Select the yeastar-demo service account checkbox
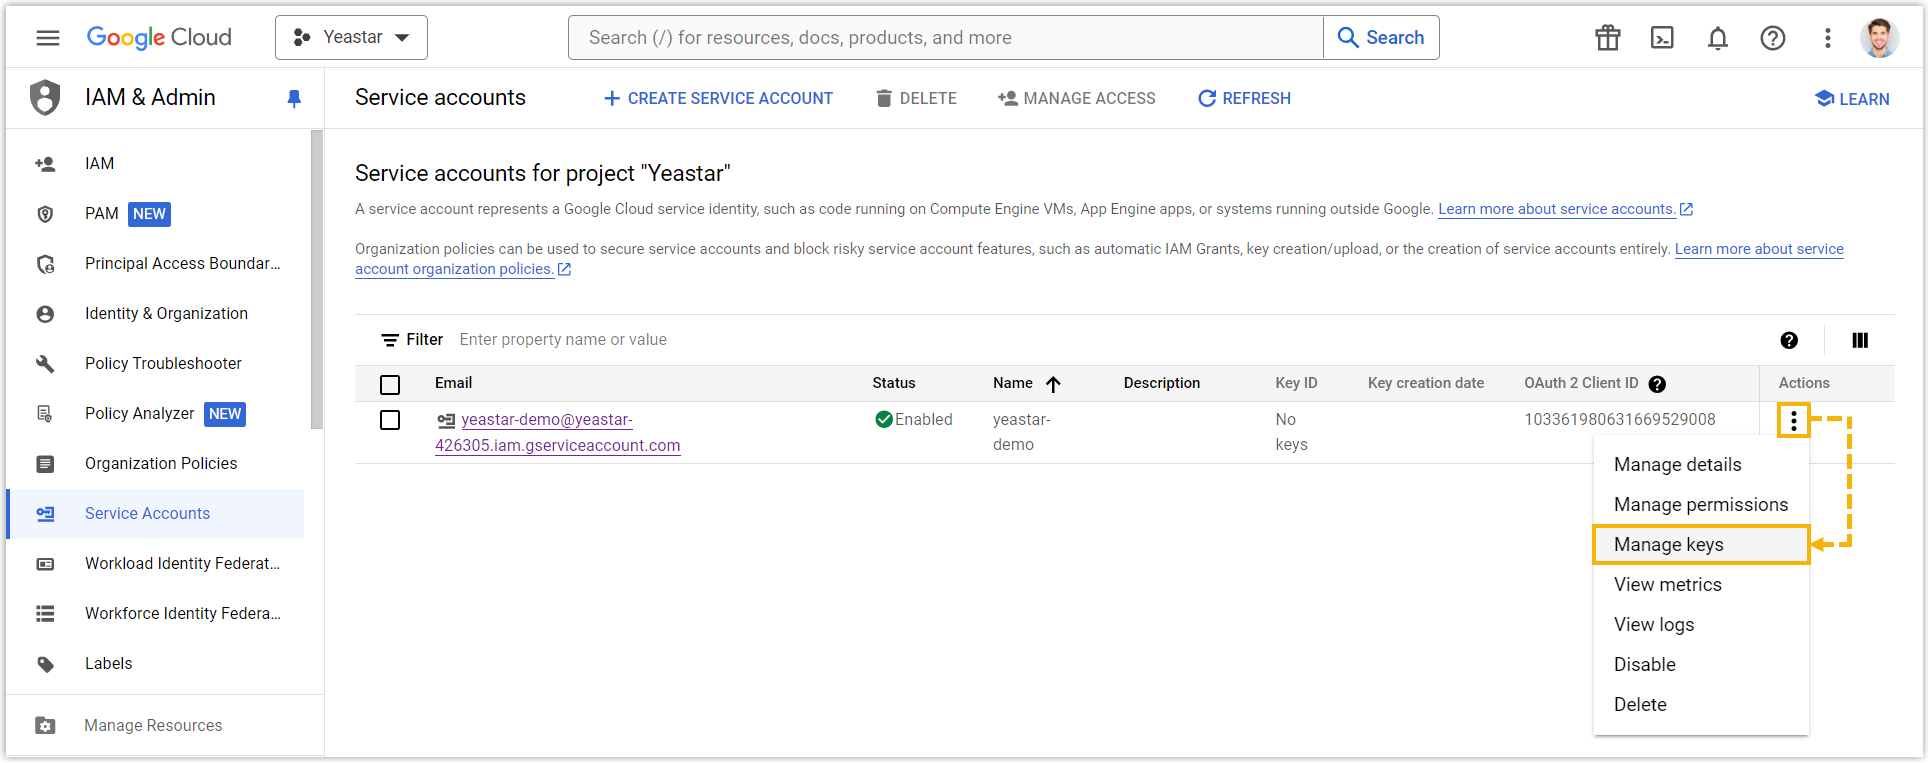 tap(390, 420)
